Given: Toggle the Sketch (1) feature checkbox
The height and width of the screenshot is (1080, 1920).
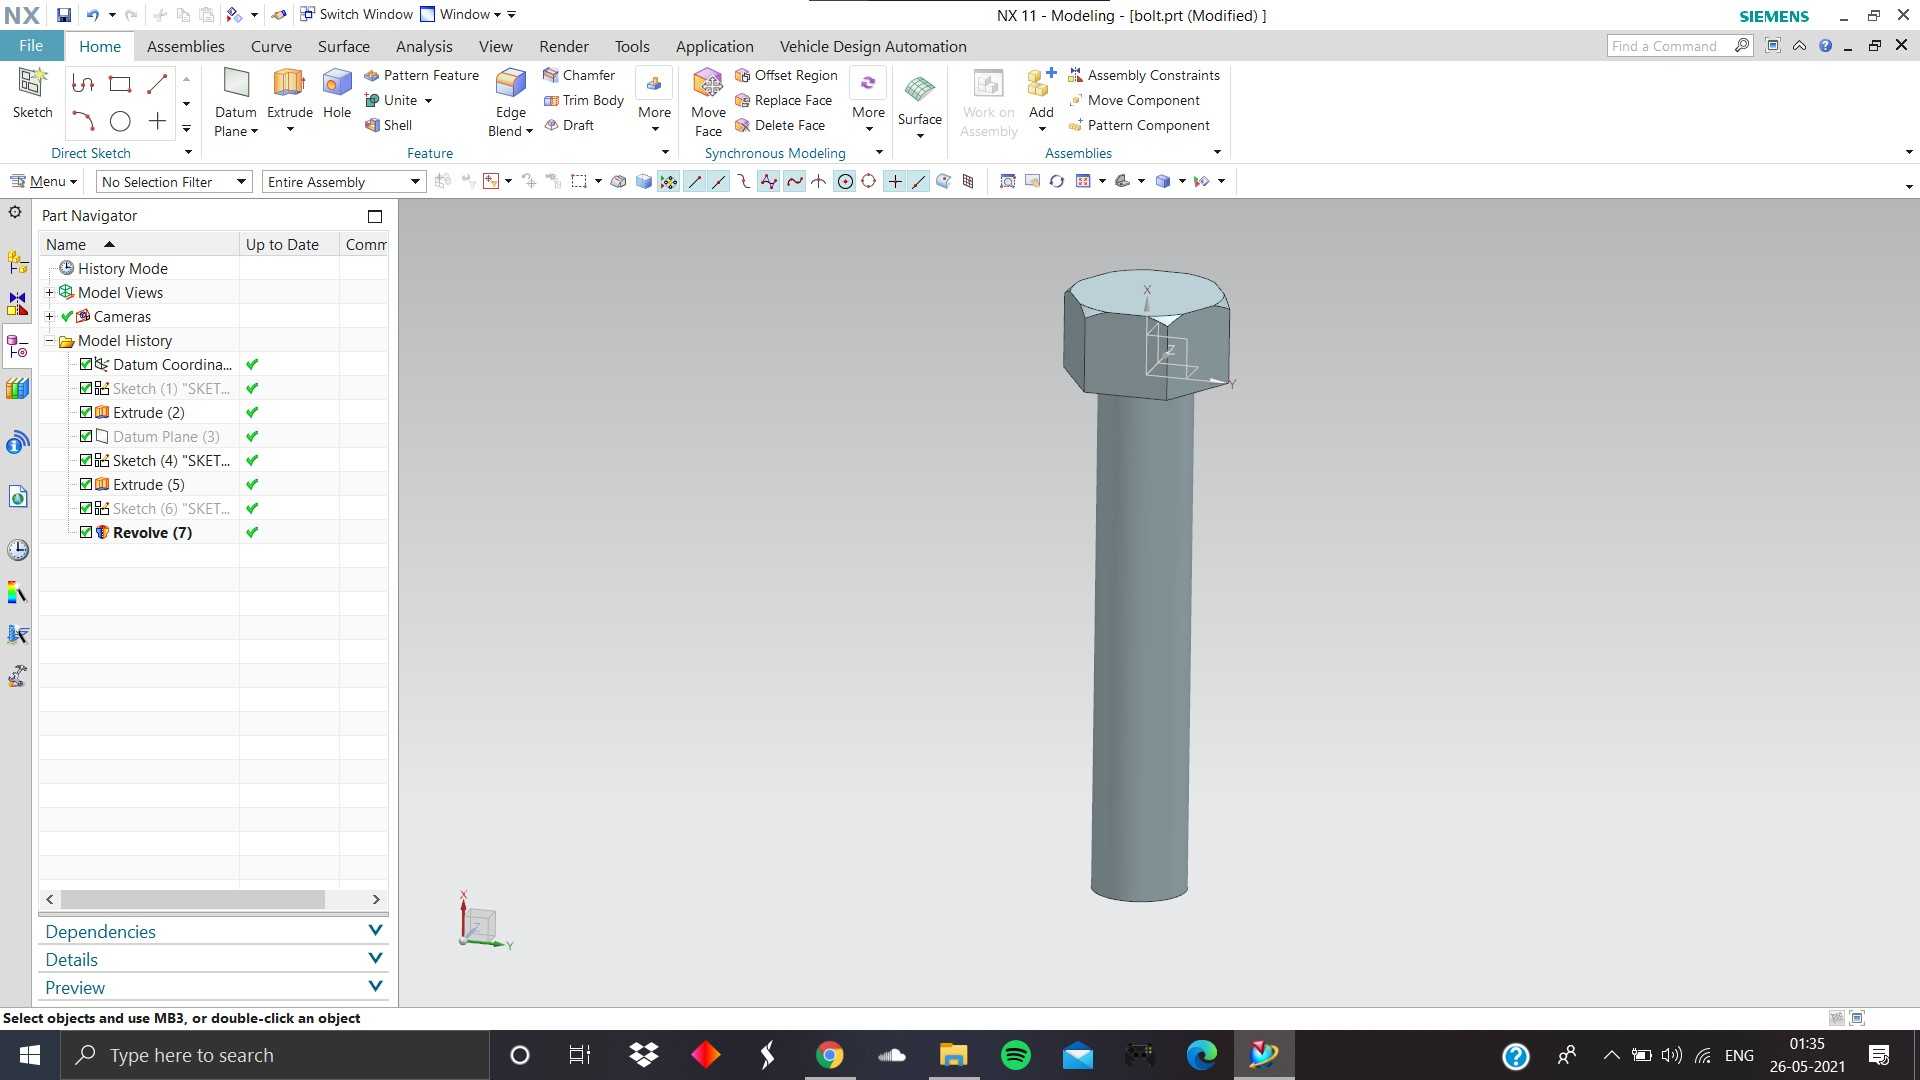Looking at the screenshot, I should click(86, 388).
